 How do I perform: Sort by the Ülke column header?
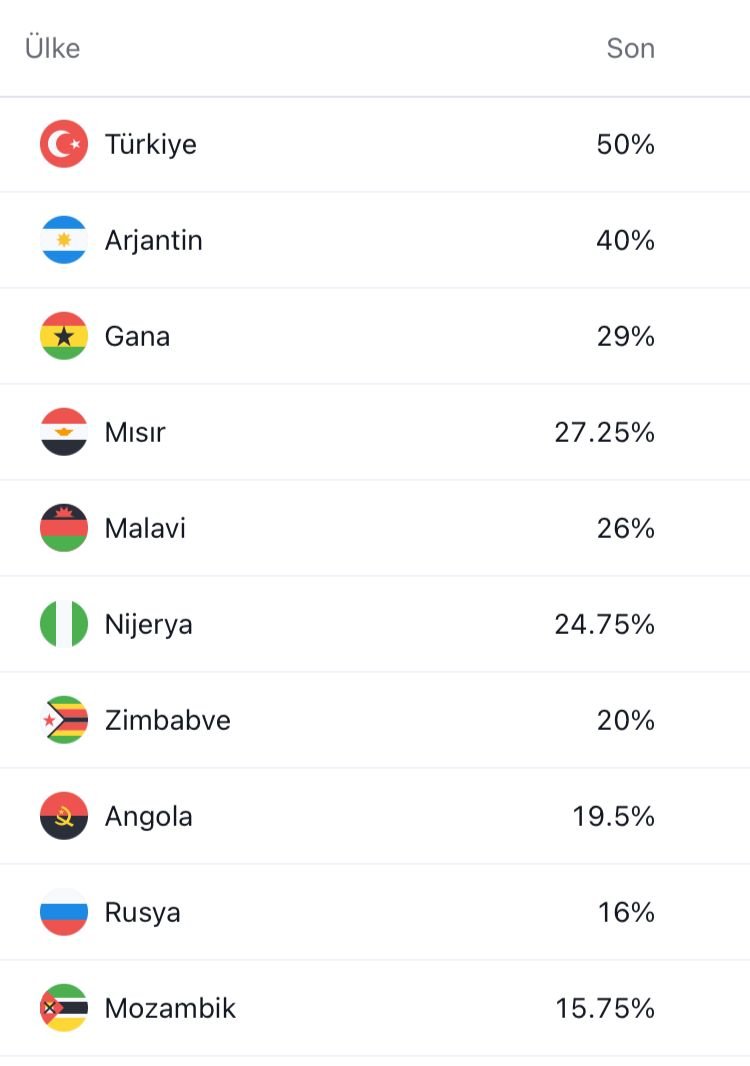coord(53,48)
